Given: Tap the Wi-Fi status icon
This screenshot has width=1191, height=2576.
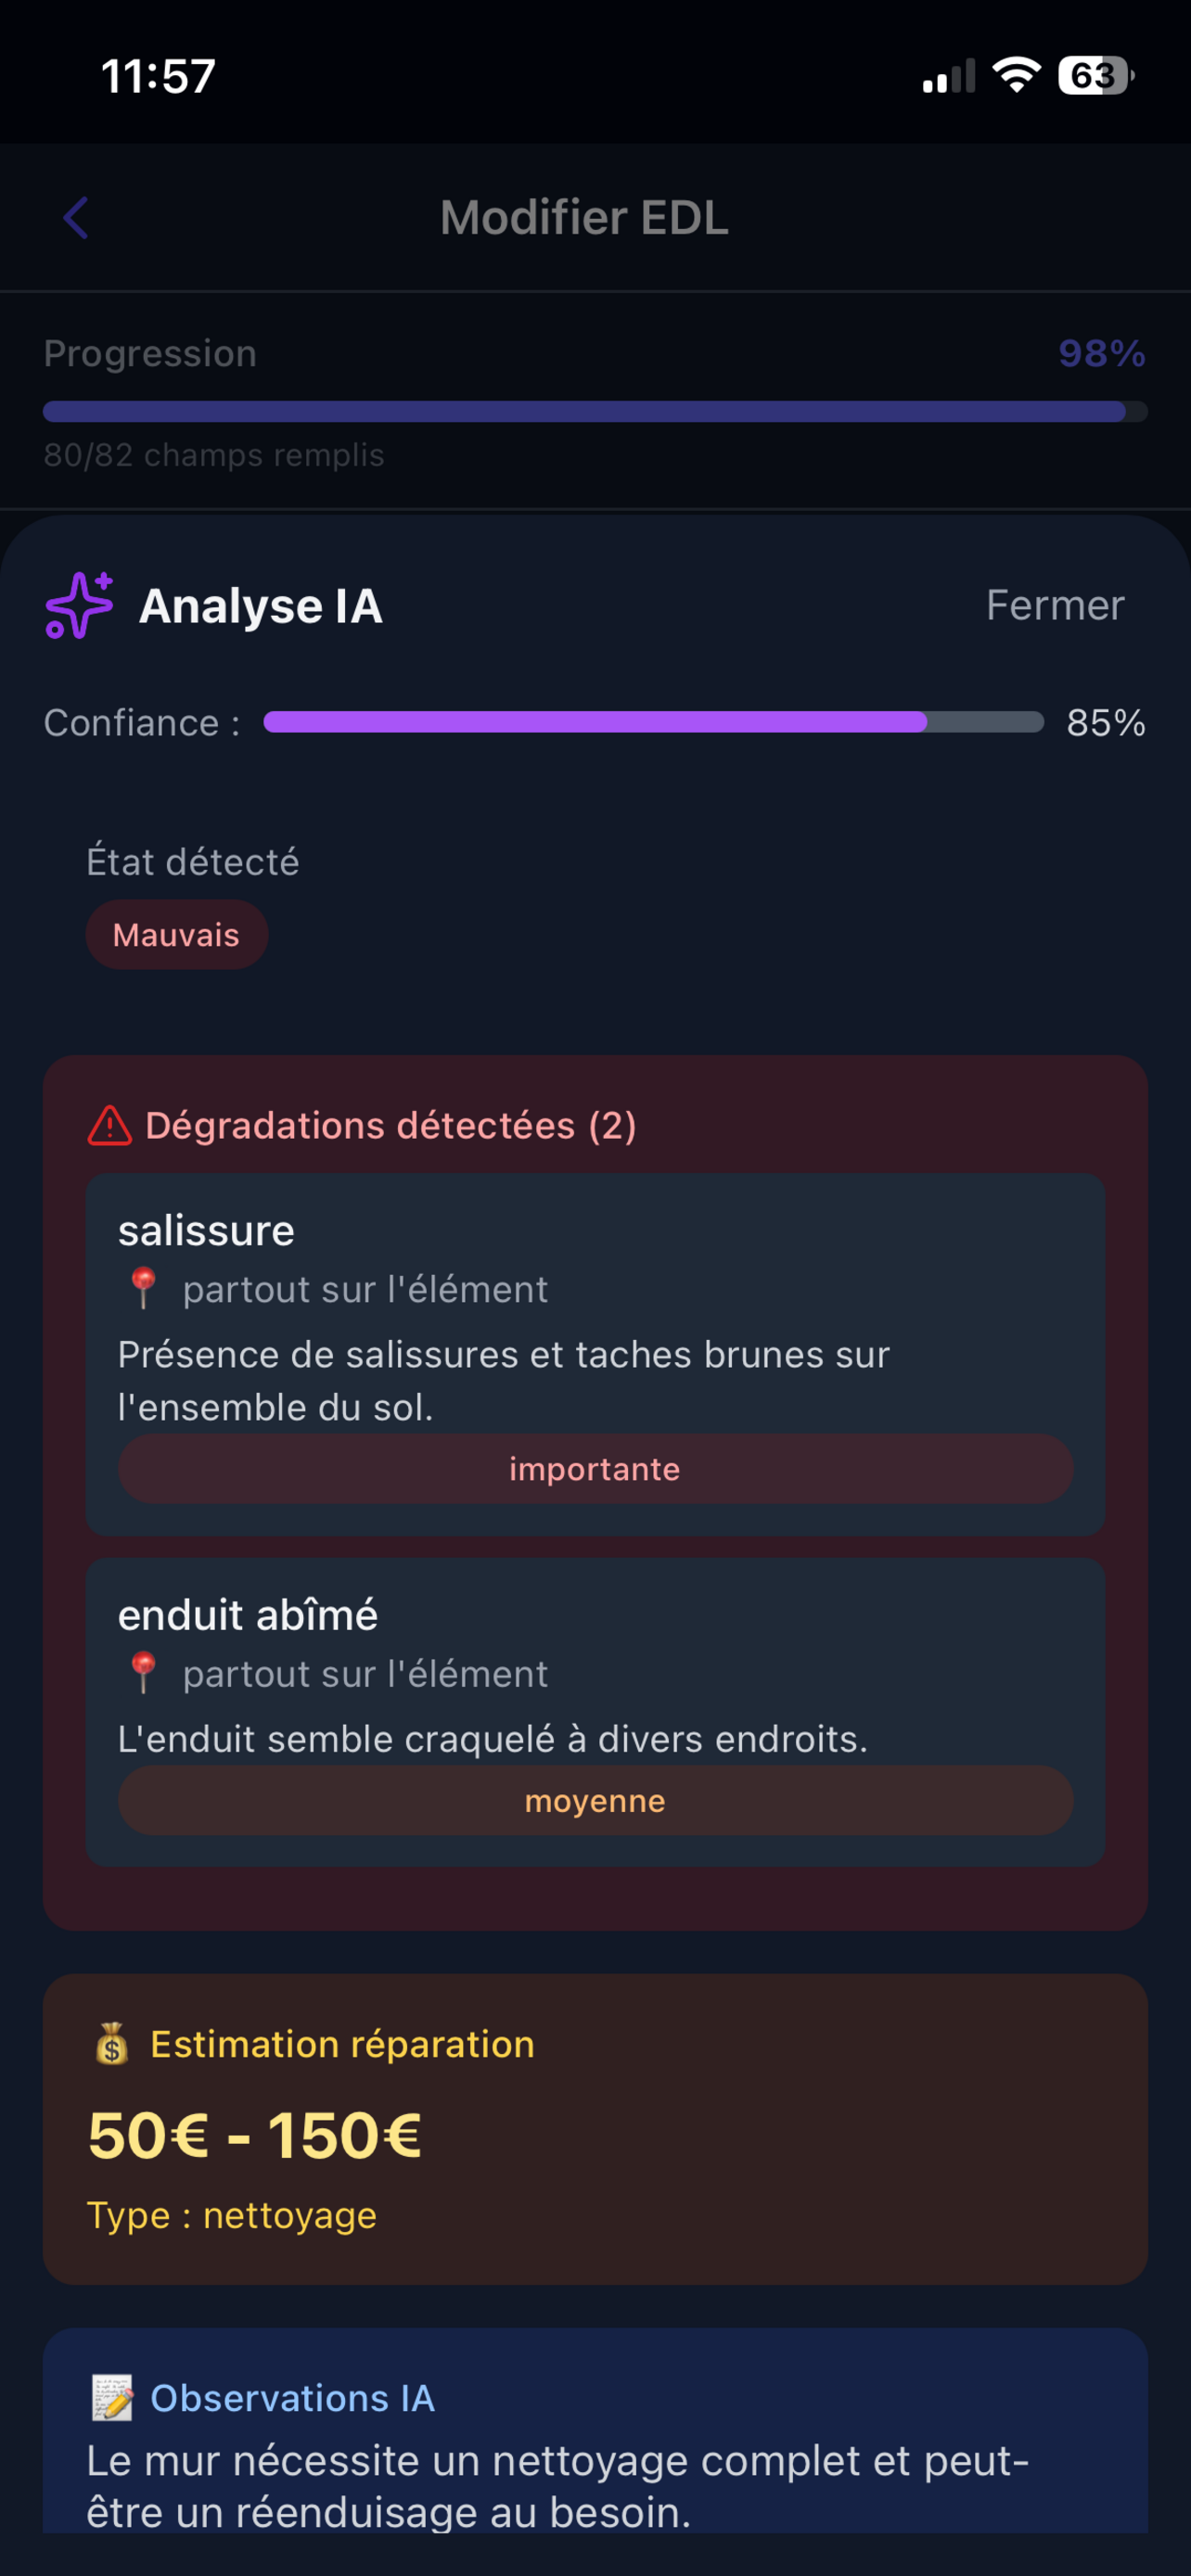Looking at the screenshot, I should point(1016,75).
